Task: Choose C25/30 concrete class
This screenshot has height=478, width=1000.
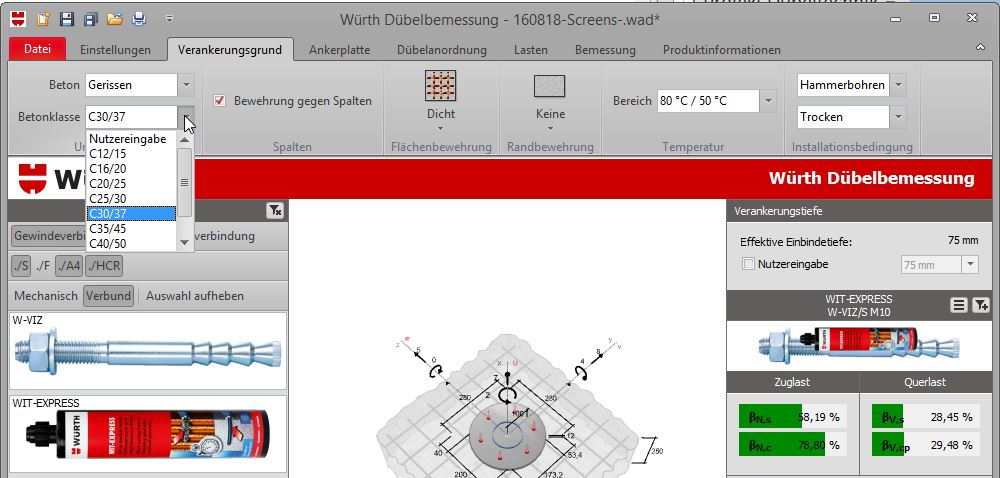Action: click(131, 198)
